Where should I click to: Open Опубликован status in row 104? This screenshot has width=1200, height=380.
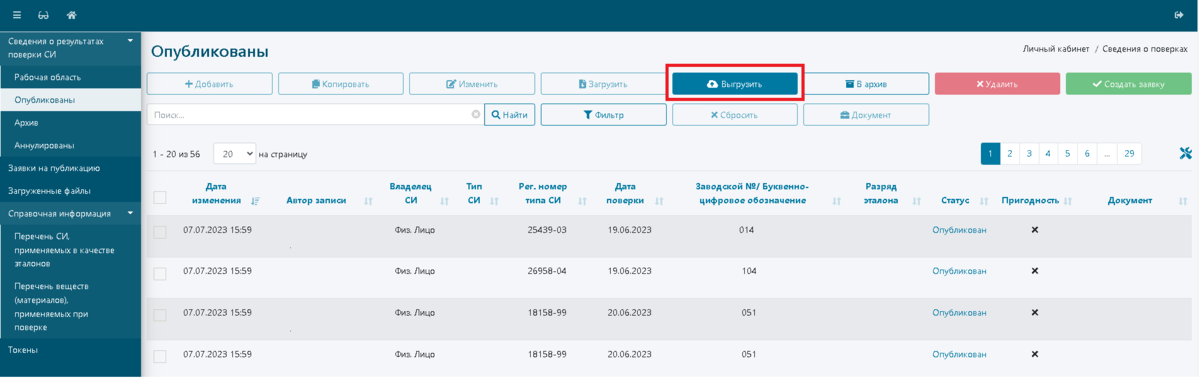click(959, 271)
